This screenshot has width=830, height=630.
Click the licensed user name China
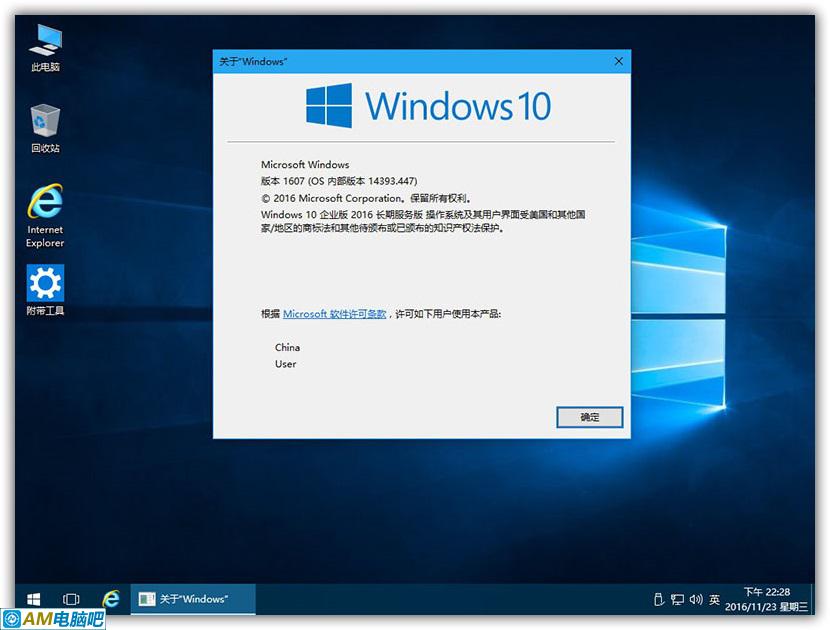pos(287,347)
